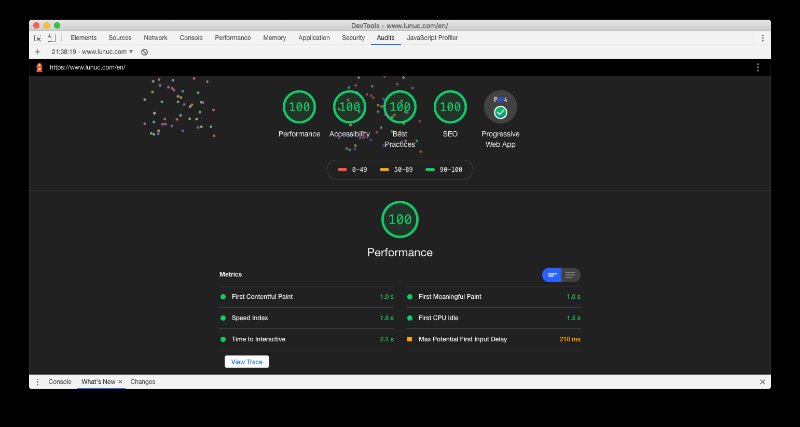Viewport: 800px width, 427px height.
Task: Click the Lighthouse logo icon beside the URL
Action: [39, 67]
